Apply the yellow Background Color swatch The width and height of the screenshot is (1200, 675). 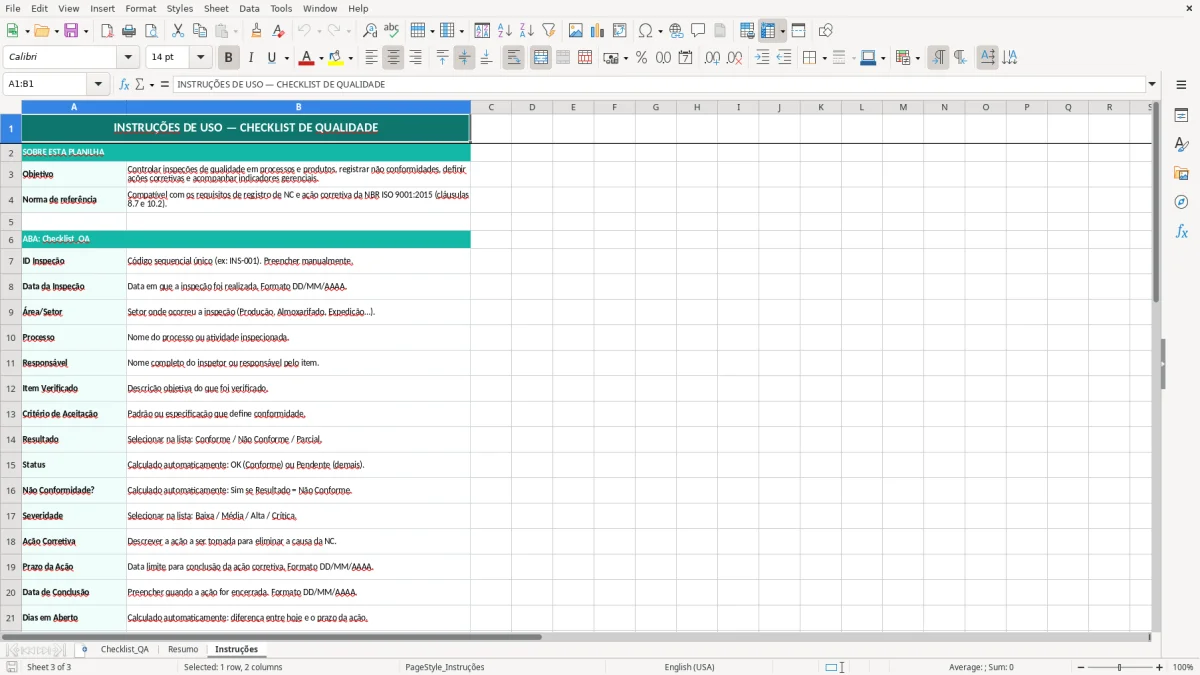336,58
